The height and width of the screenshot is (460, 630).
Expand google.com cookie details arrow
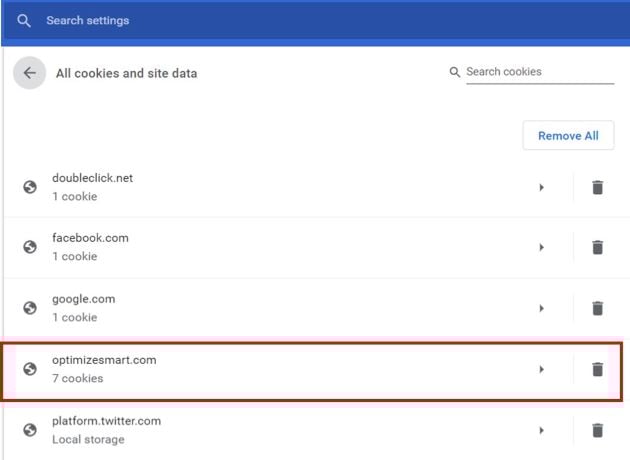coord(541,308)
